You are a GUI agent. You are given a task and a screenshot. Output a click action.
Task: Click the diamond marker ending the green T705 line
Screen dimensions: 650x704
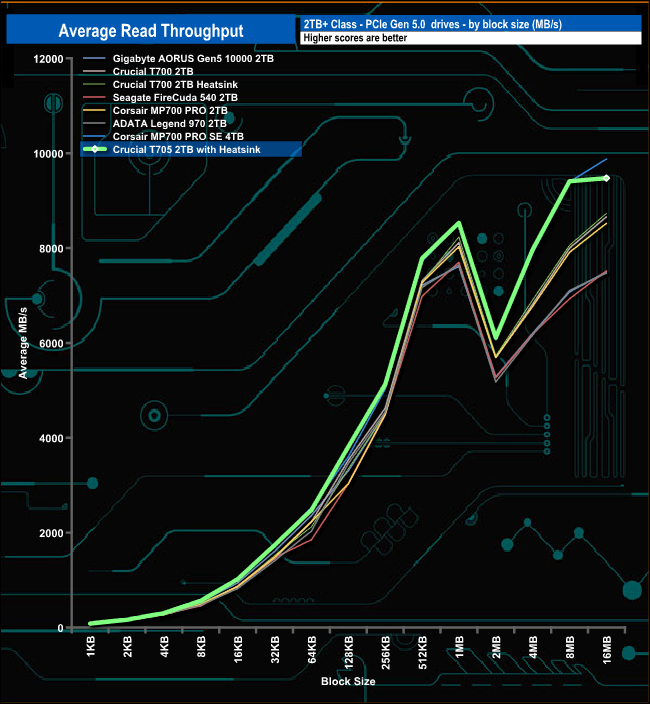pos(606,178)
